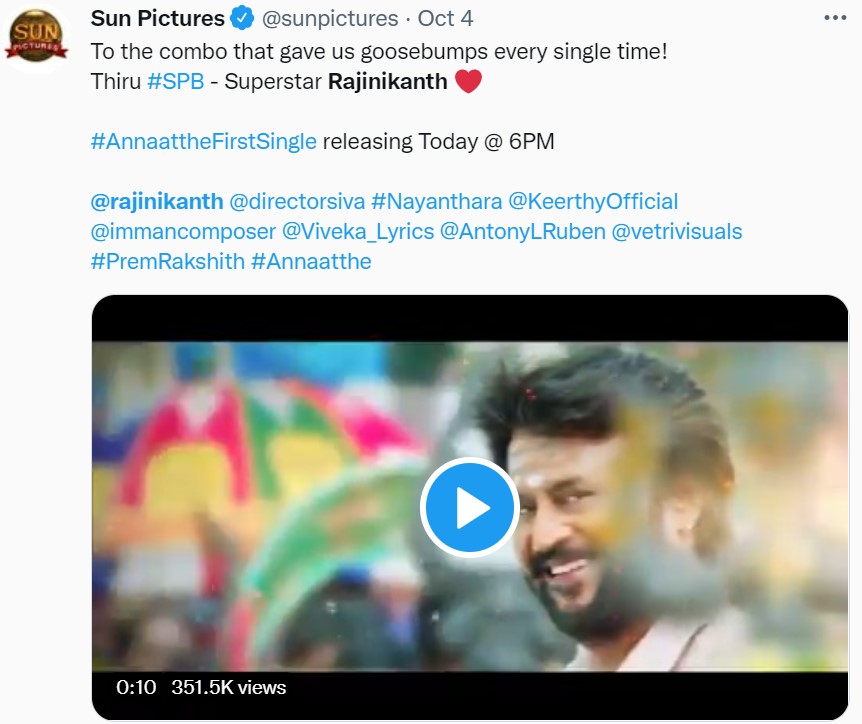
Task: Go to the @immancomposer profile
Action: point(182,231)
